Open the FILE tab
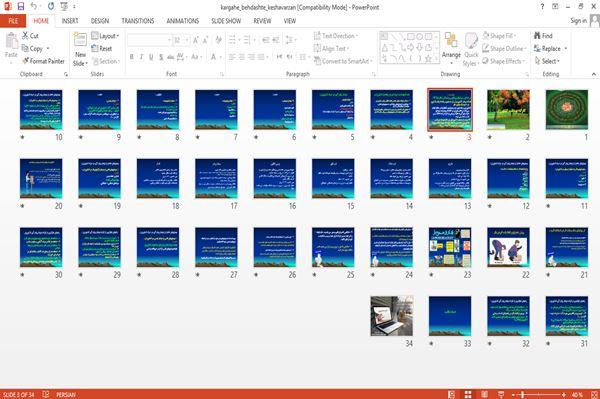 coord(13,21)
